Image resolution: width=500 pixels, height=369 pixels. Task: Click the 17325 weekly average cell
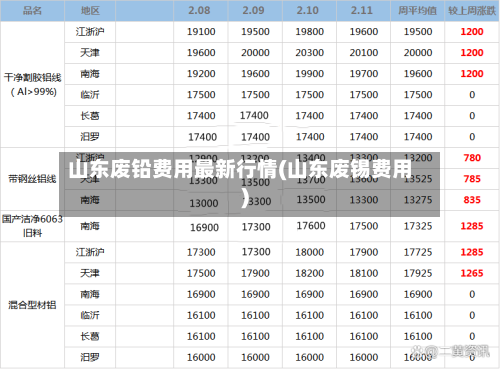click(418, 226)
